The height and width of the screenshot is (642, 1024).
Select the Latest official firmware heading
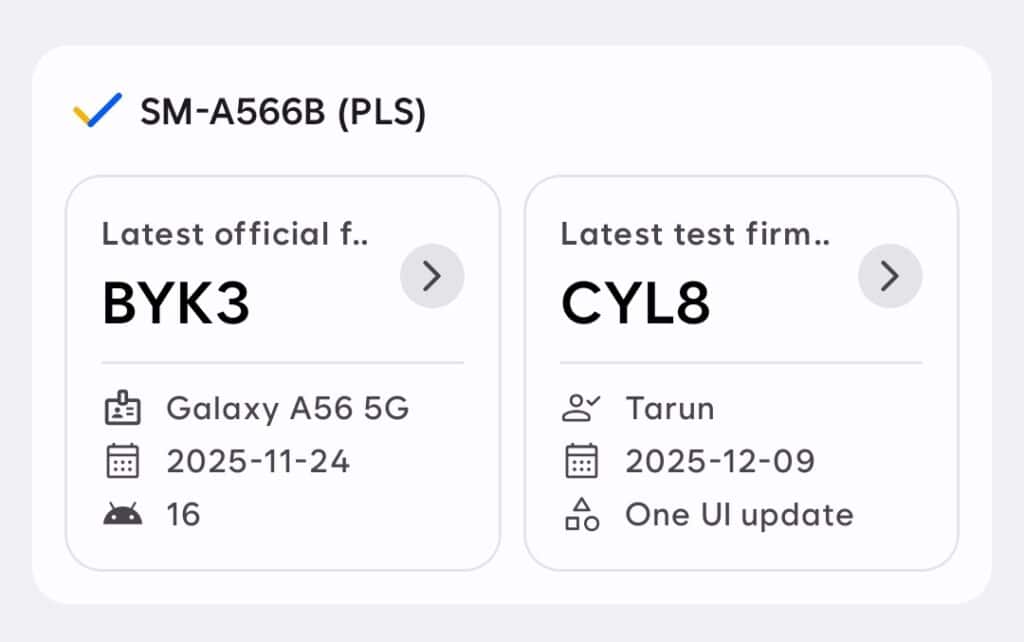pos(235,234)
